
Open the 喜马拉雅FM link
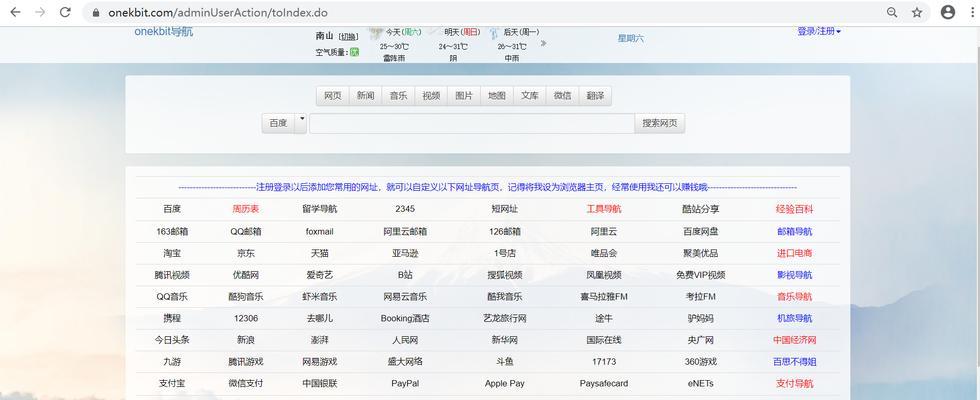pos(604,297)
